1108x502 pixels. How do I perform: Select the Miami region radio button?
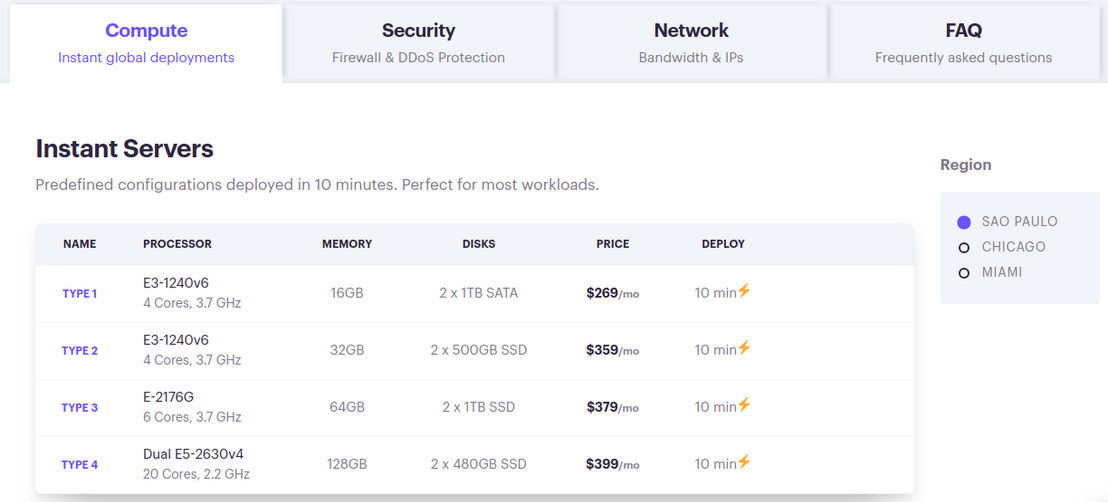coord(964,273)
